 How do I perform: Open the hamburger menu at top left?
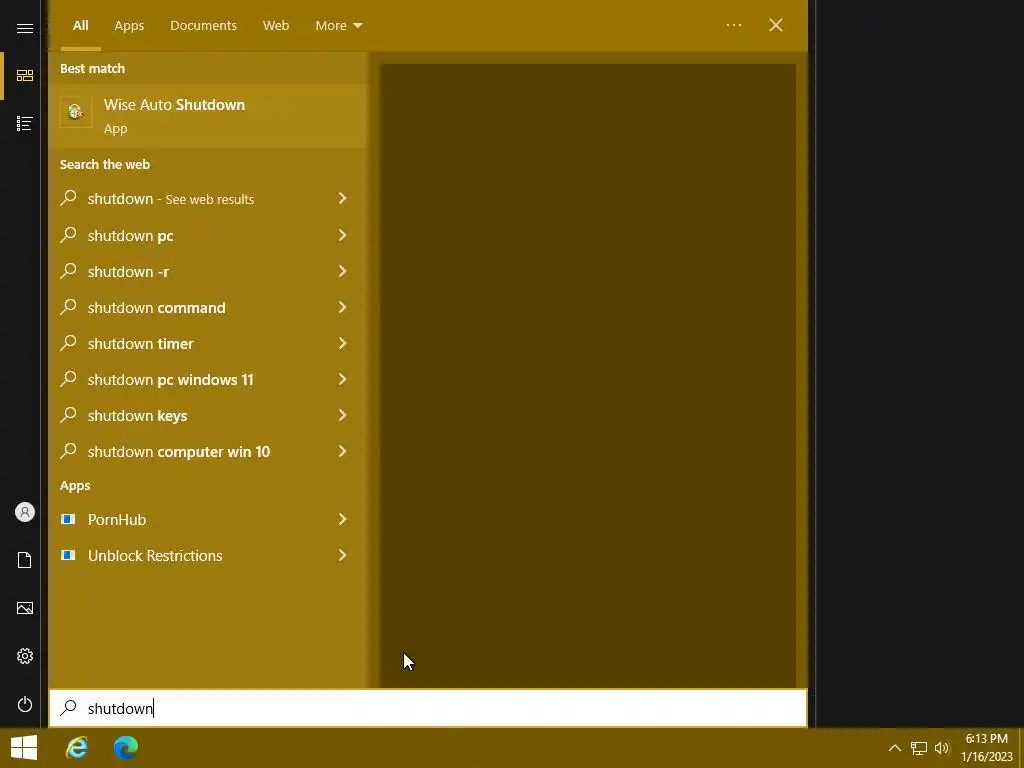point(25,28)
